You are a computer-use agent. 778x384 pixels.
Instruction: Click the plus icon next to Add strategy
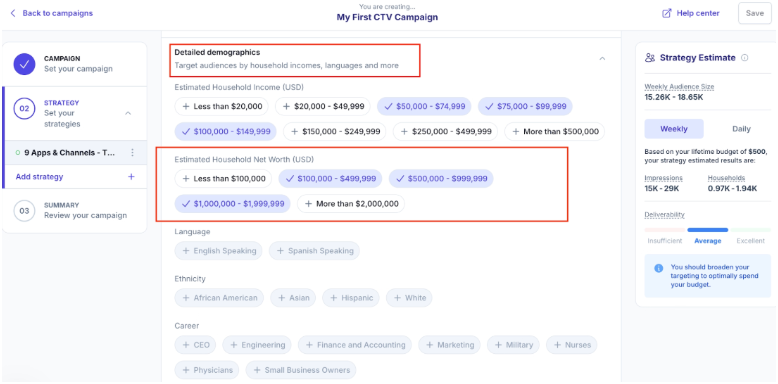point(131,177)
